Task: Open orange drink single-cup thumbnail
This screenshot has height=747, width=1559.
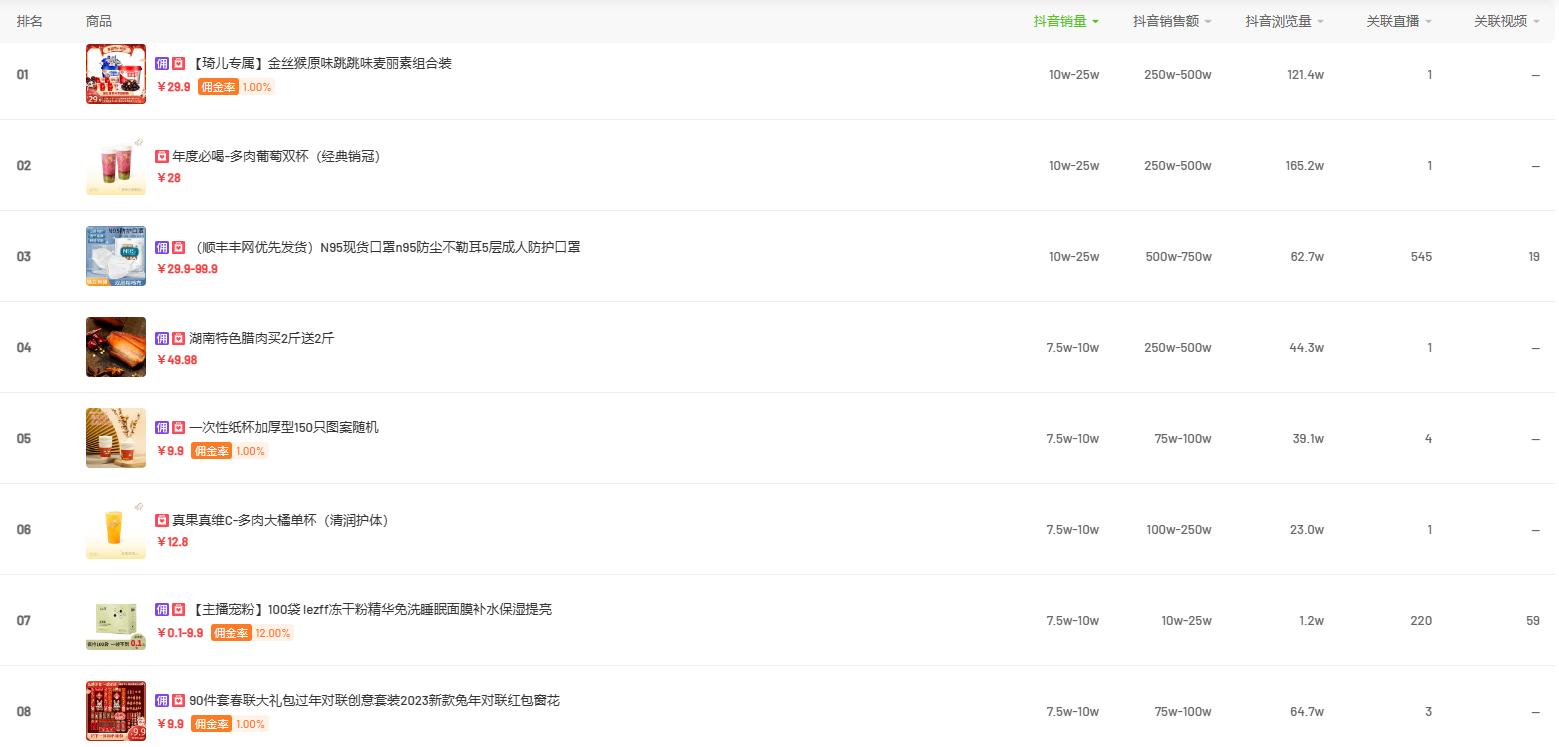Action: pos(116,529)
